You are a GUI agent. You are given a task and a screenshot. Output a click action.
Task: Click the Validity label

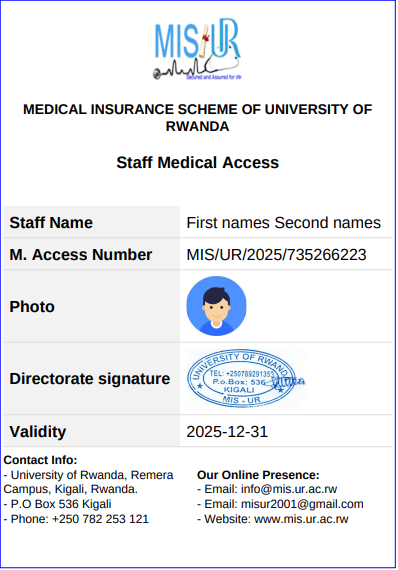tap(38, 431)
